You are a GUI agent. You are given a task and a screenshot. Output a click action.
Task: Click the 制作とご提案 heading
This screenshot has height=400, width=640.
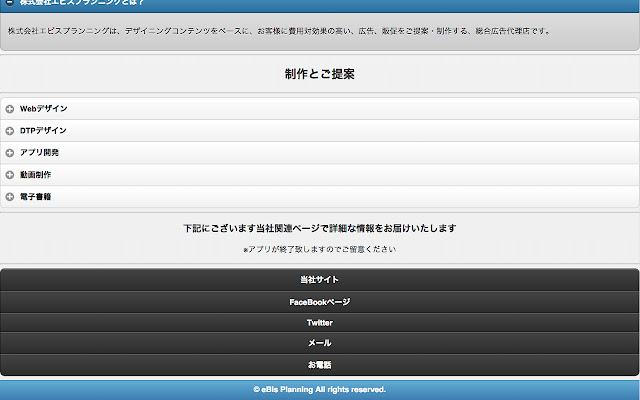pos(319,74)
